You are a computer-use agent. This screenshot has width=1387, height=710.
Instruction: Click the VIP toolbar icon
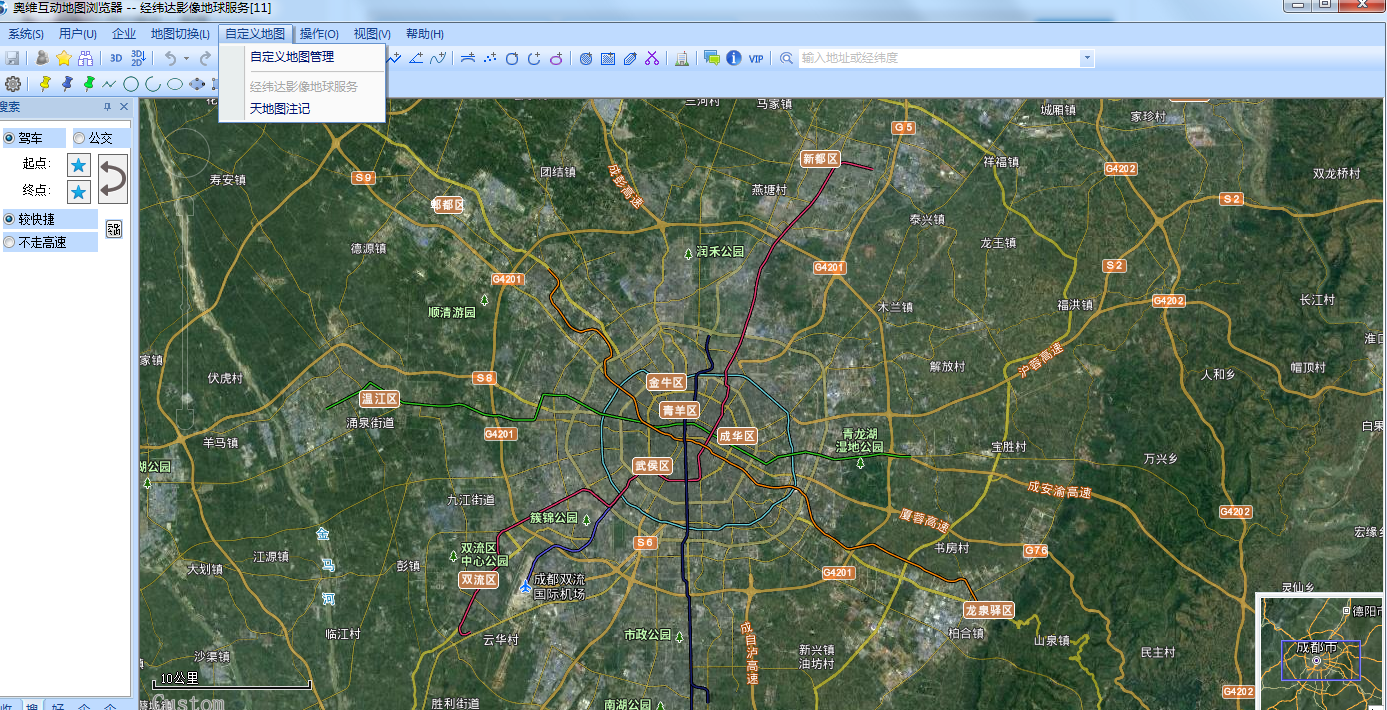click(x=756, y=58)
